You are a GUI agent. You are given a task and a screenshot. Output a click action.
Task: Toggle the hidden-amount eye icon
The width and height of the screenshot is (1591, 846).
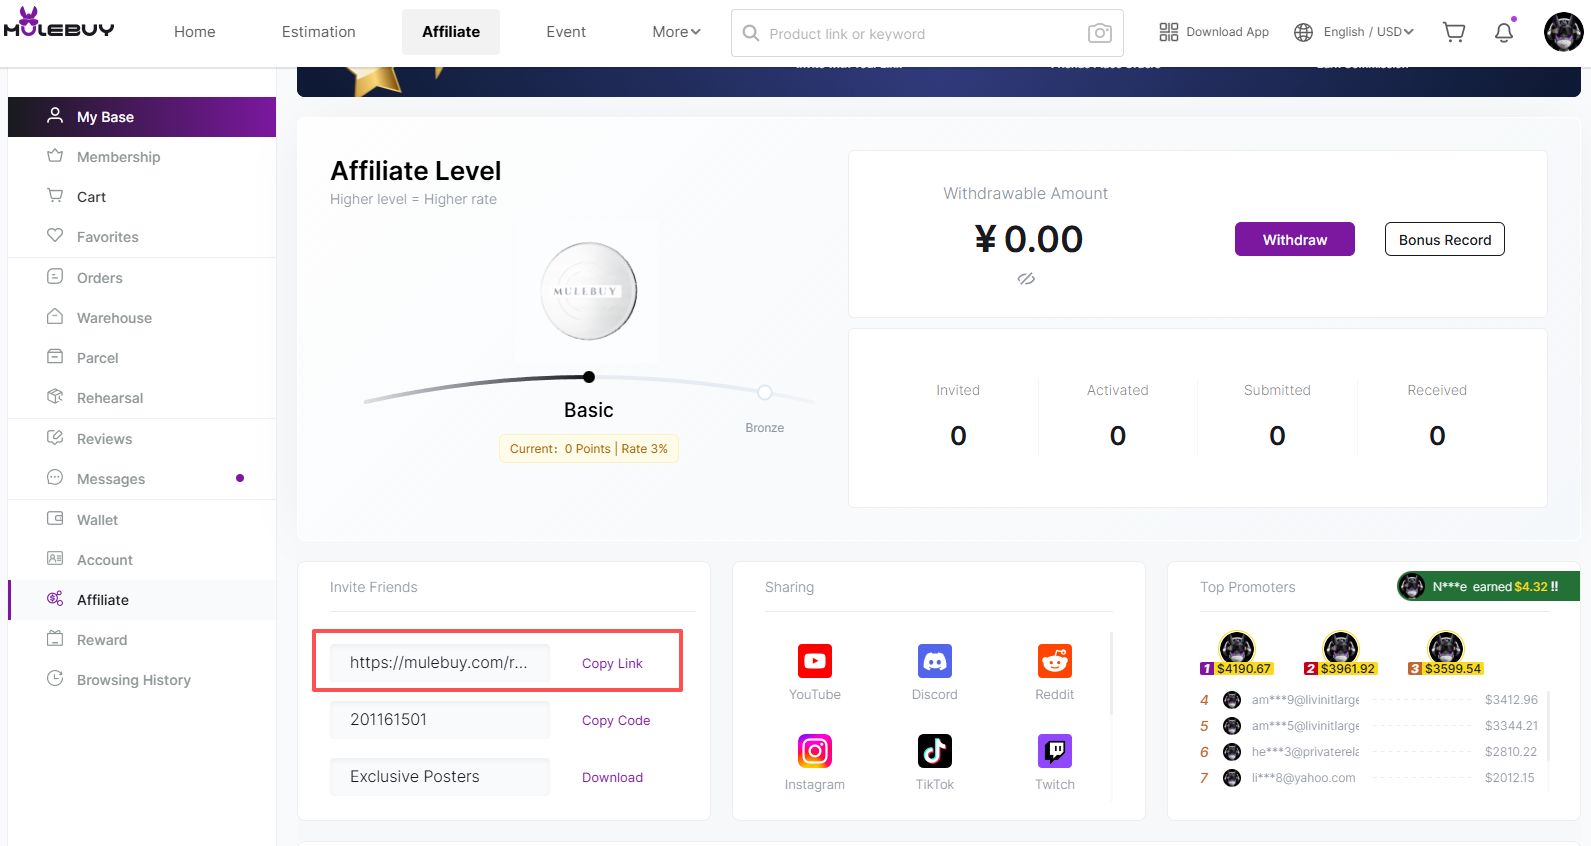1026,279
